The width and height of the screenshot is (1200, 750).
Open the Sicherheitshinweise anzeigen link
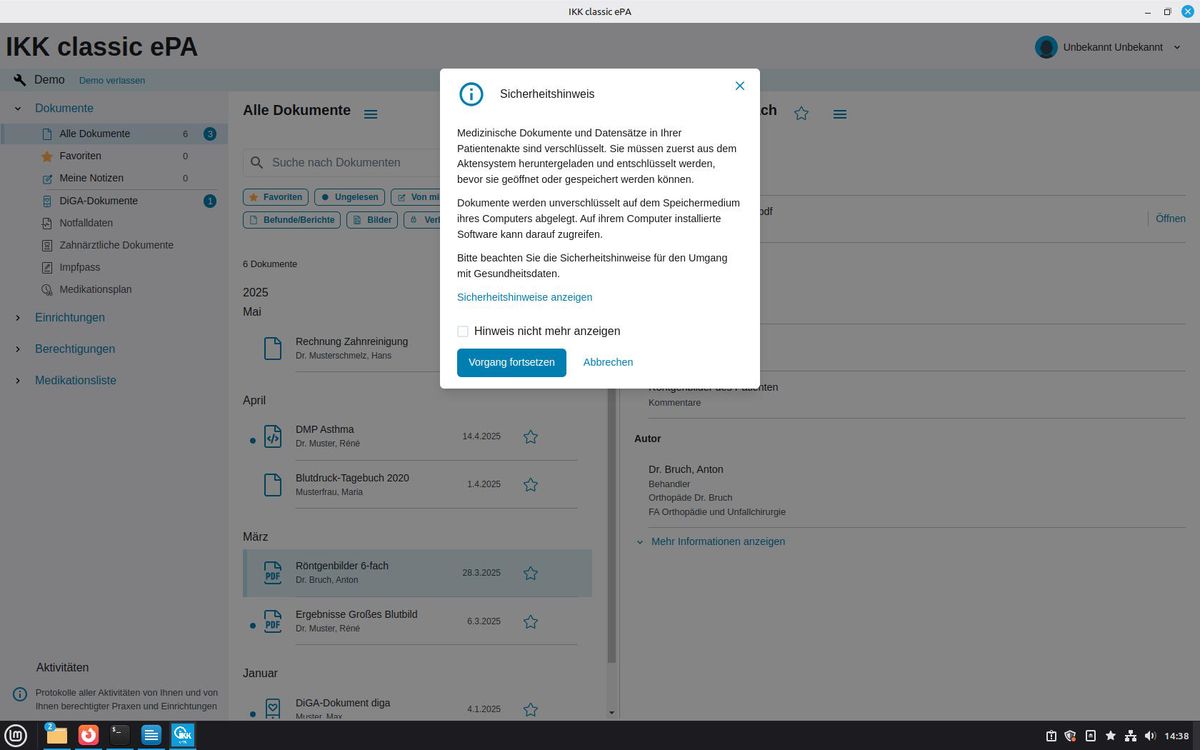point(525,297)
